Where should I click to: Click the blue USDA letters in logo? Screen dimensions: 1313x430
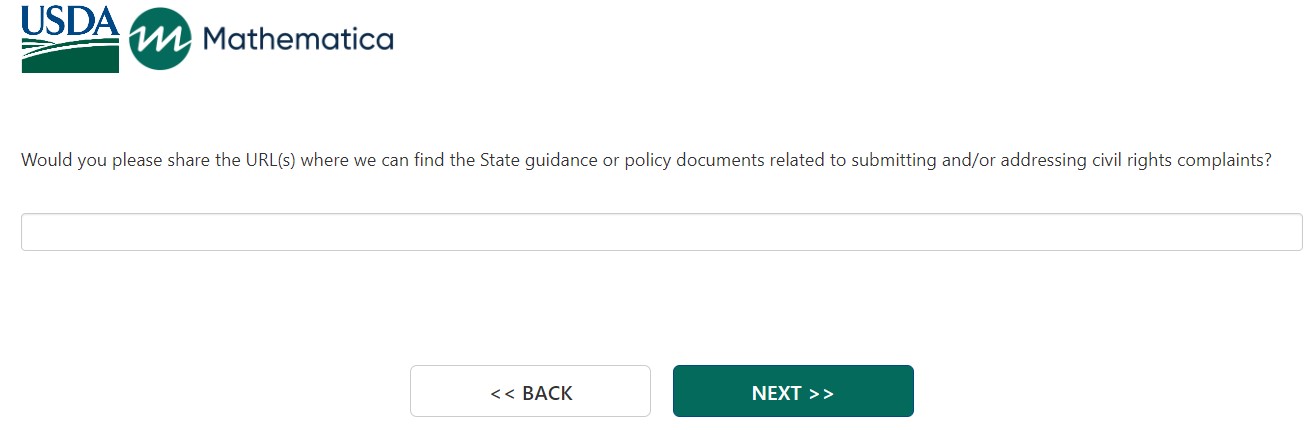click(x=70, y=20)
